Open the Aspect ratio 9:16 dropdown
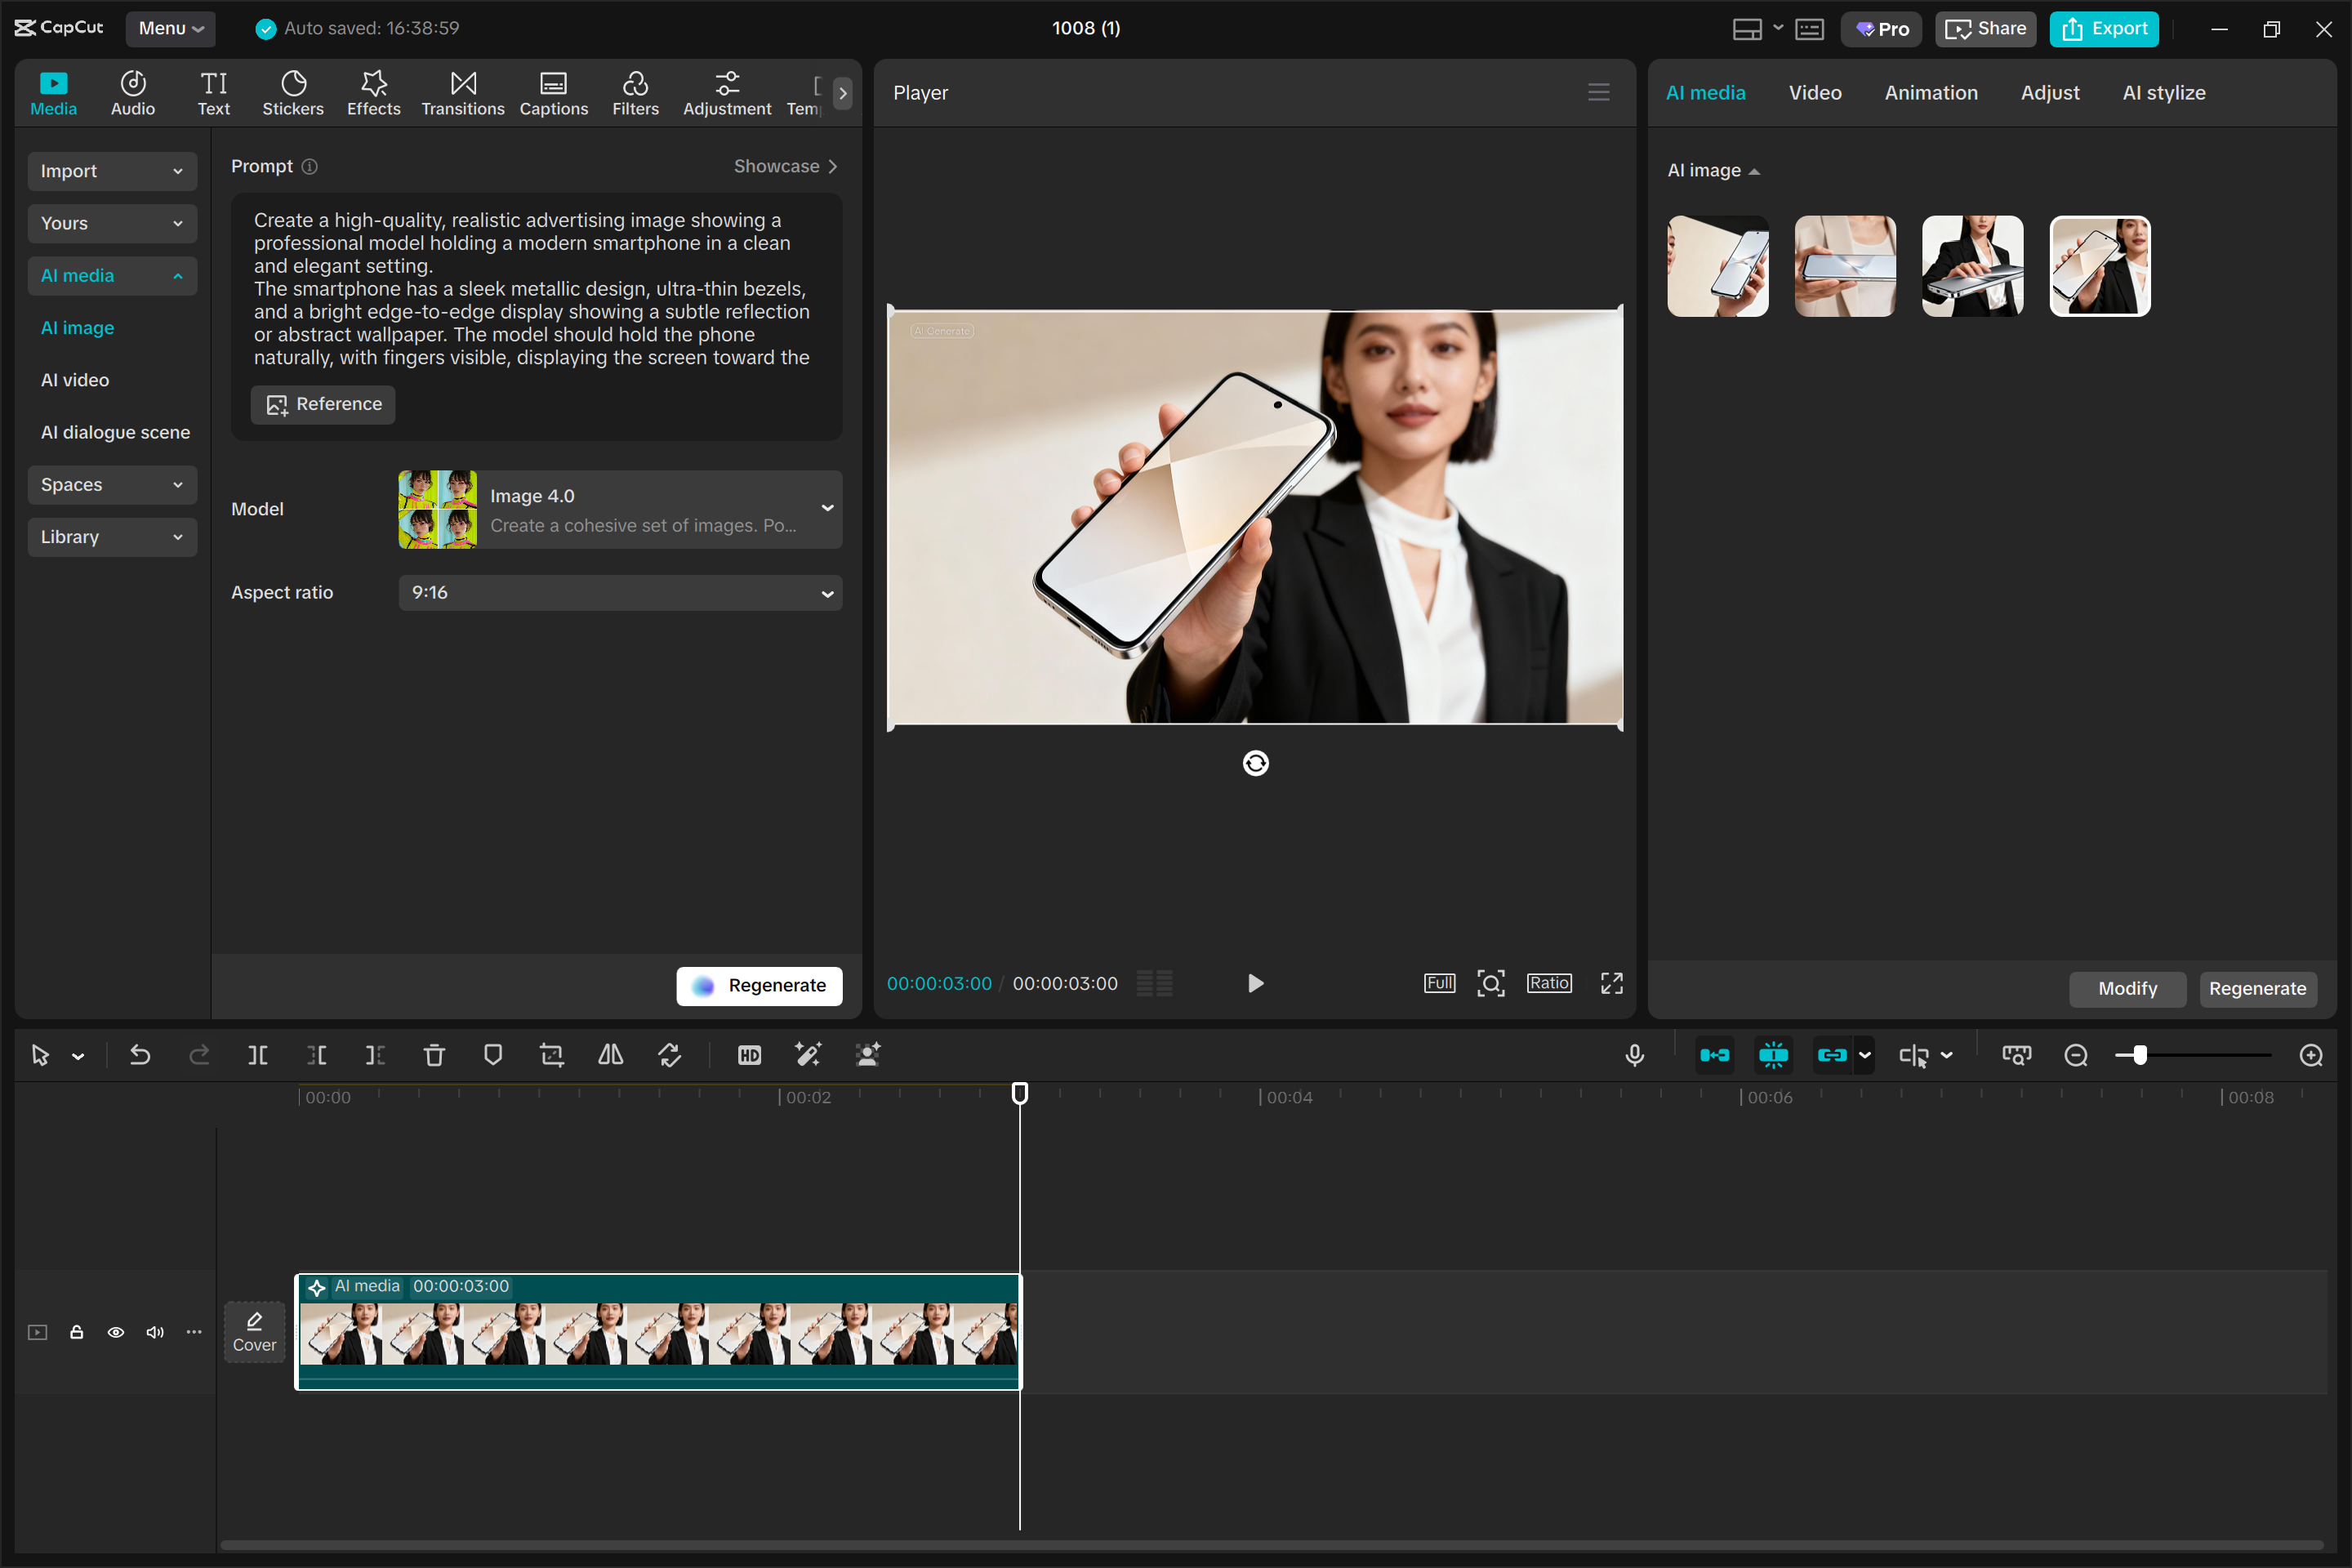The height and width of the screenshot is (1568, 2352). [620, 592]
